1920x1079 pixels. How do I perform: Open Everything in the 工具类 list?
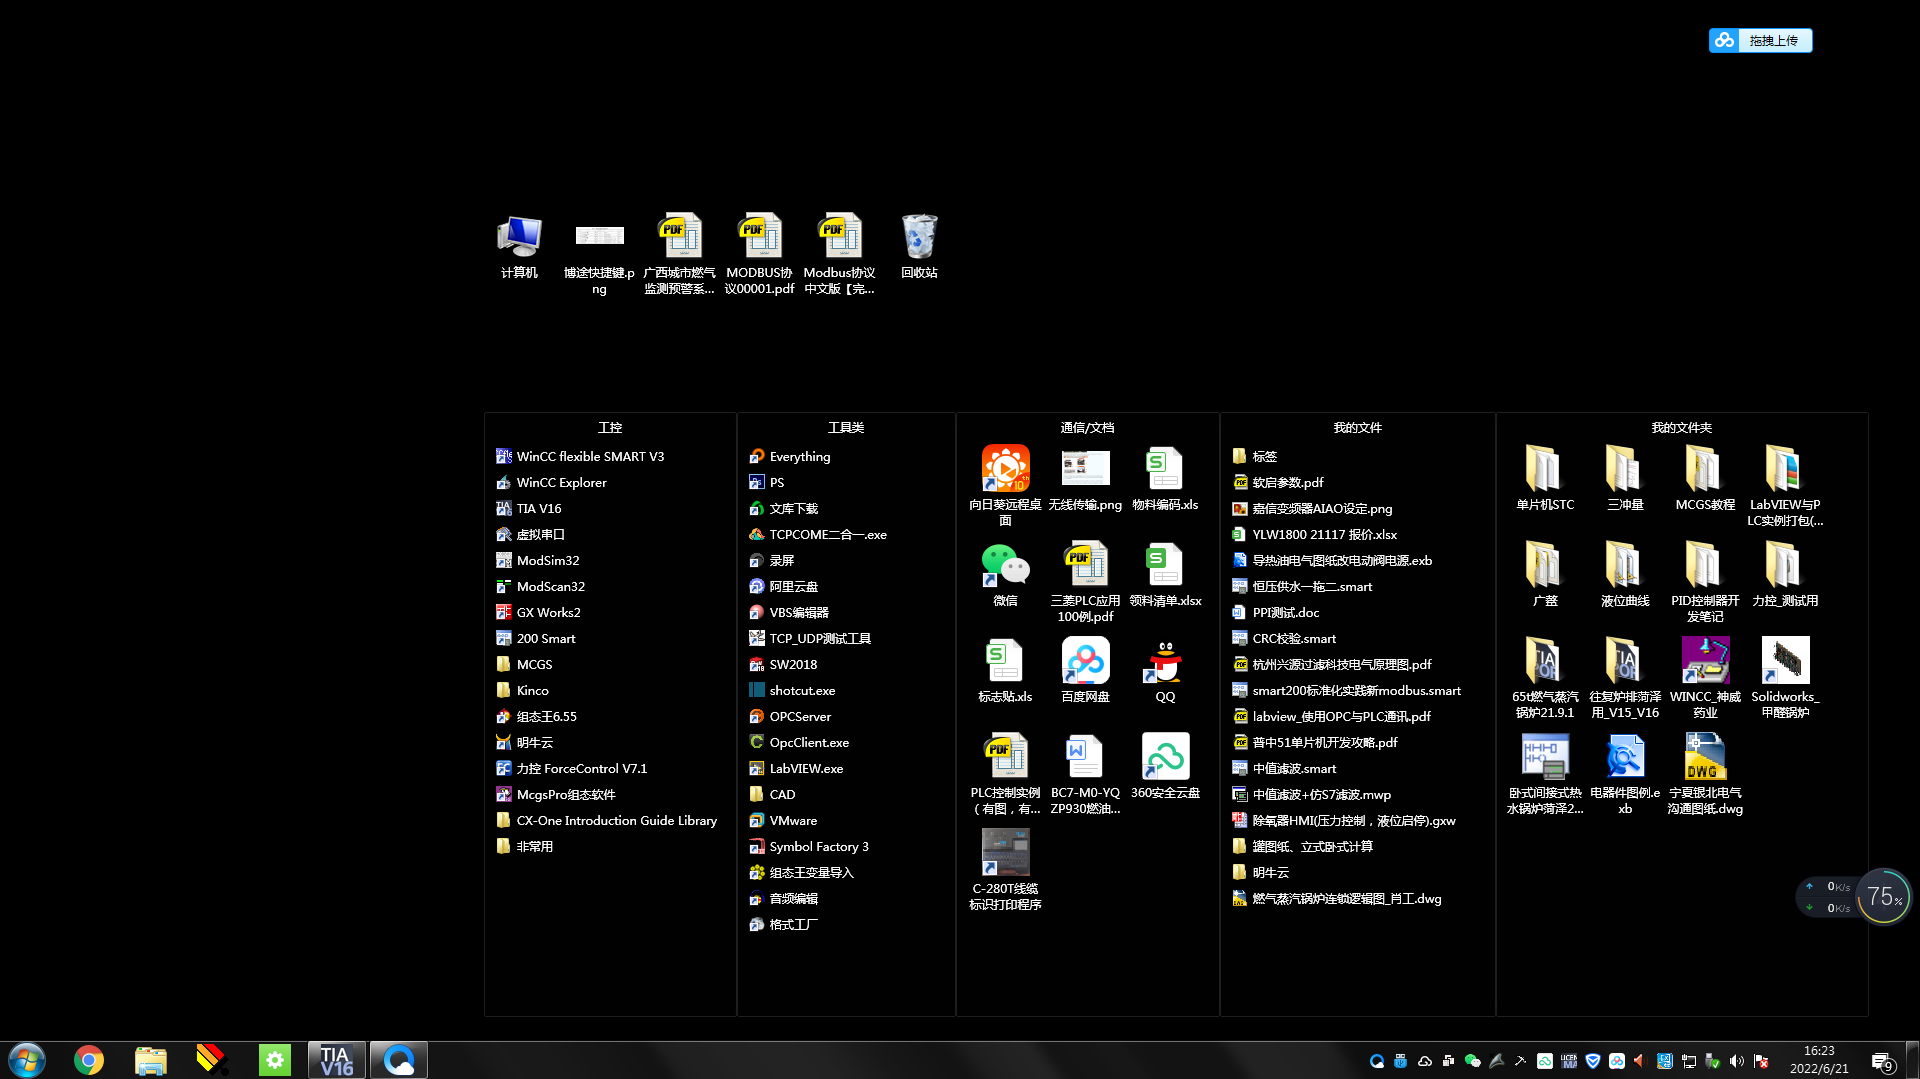pyautogui.click(x=799, y=456)
